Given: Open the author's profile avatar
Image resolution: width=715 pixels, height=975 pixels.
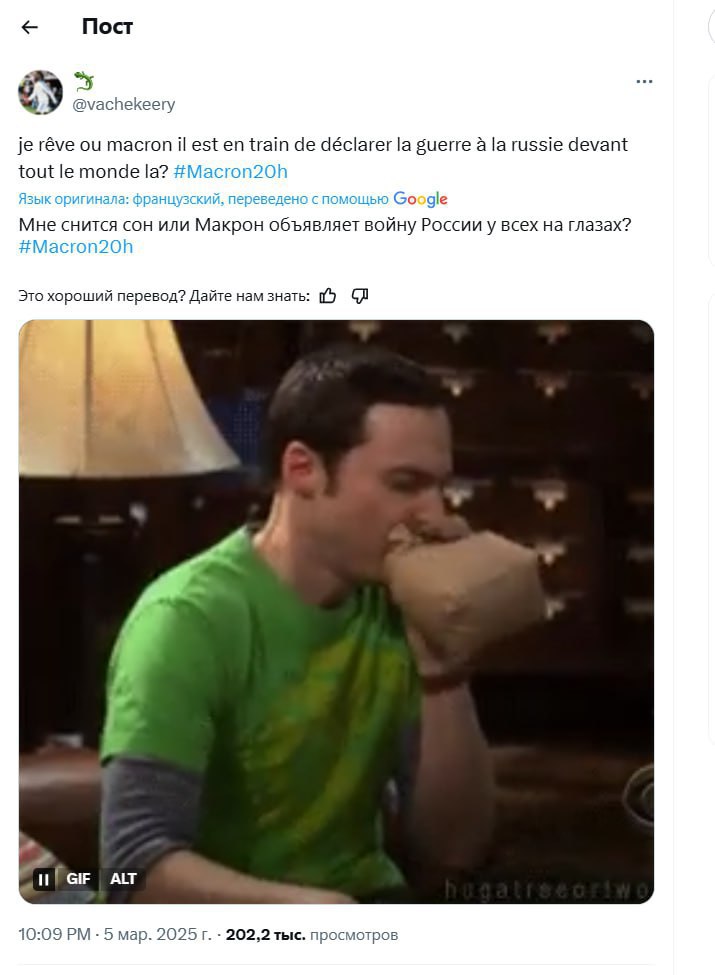Looking at the screenshot, I should click(40, 92).
